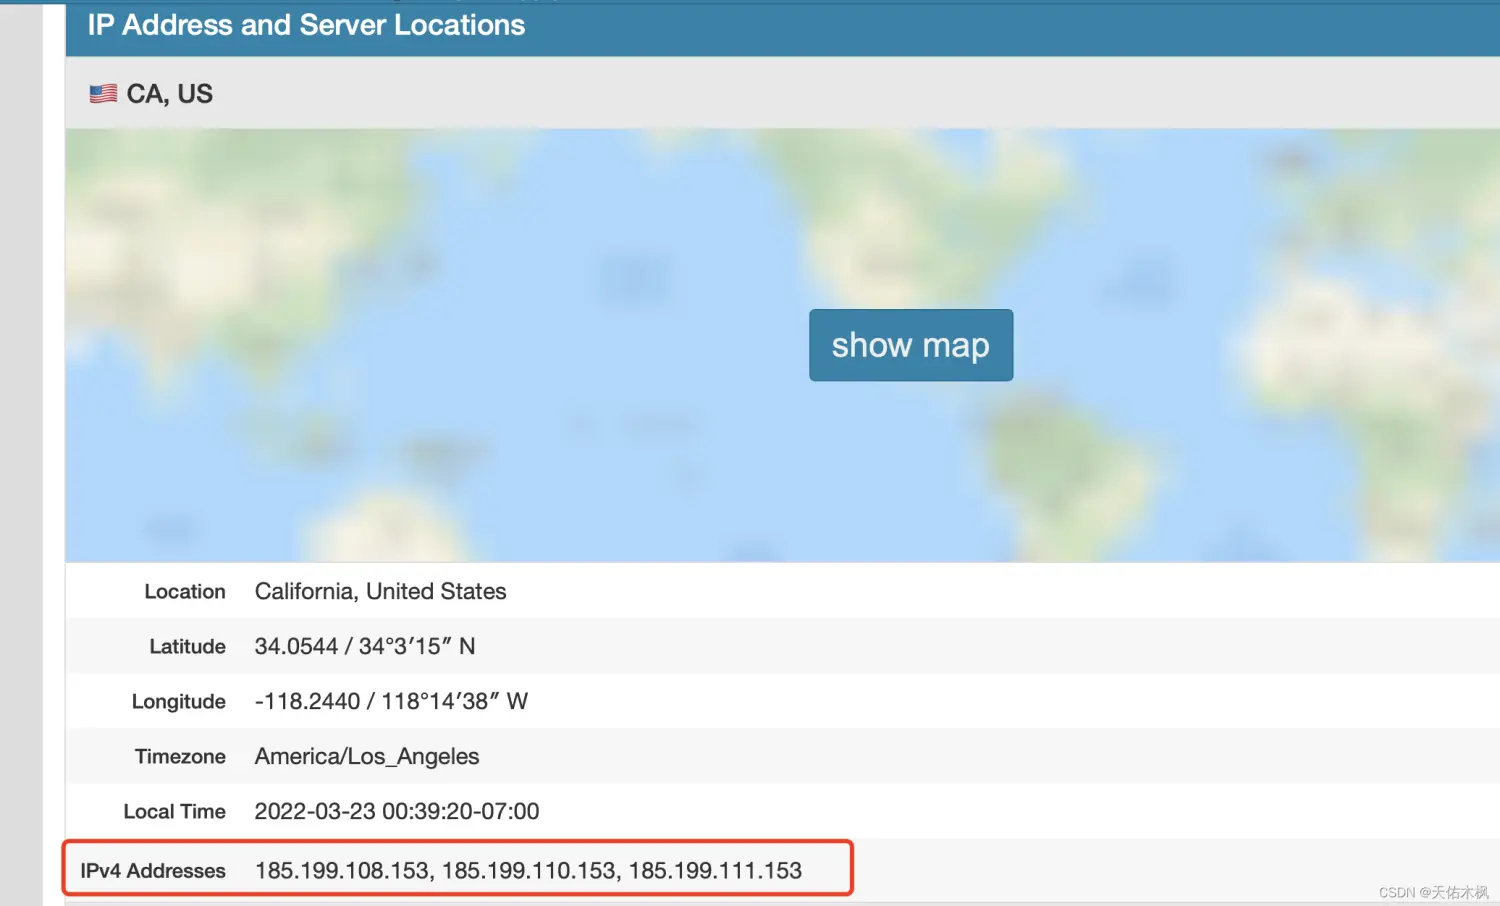Select IP address 185.199.110.153
1500x906 pixels.
click(529, 871)
